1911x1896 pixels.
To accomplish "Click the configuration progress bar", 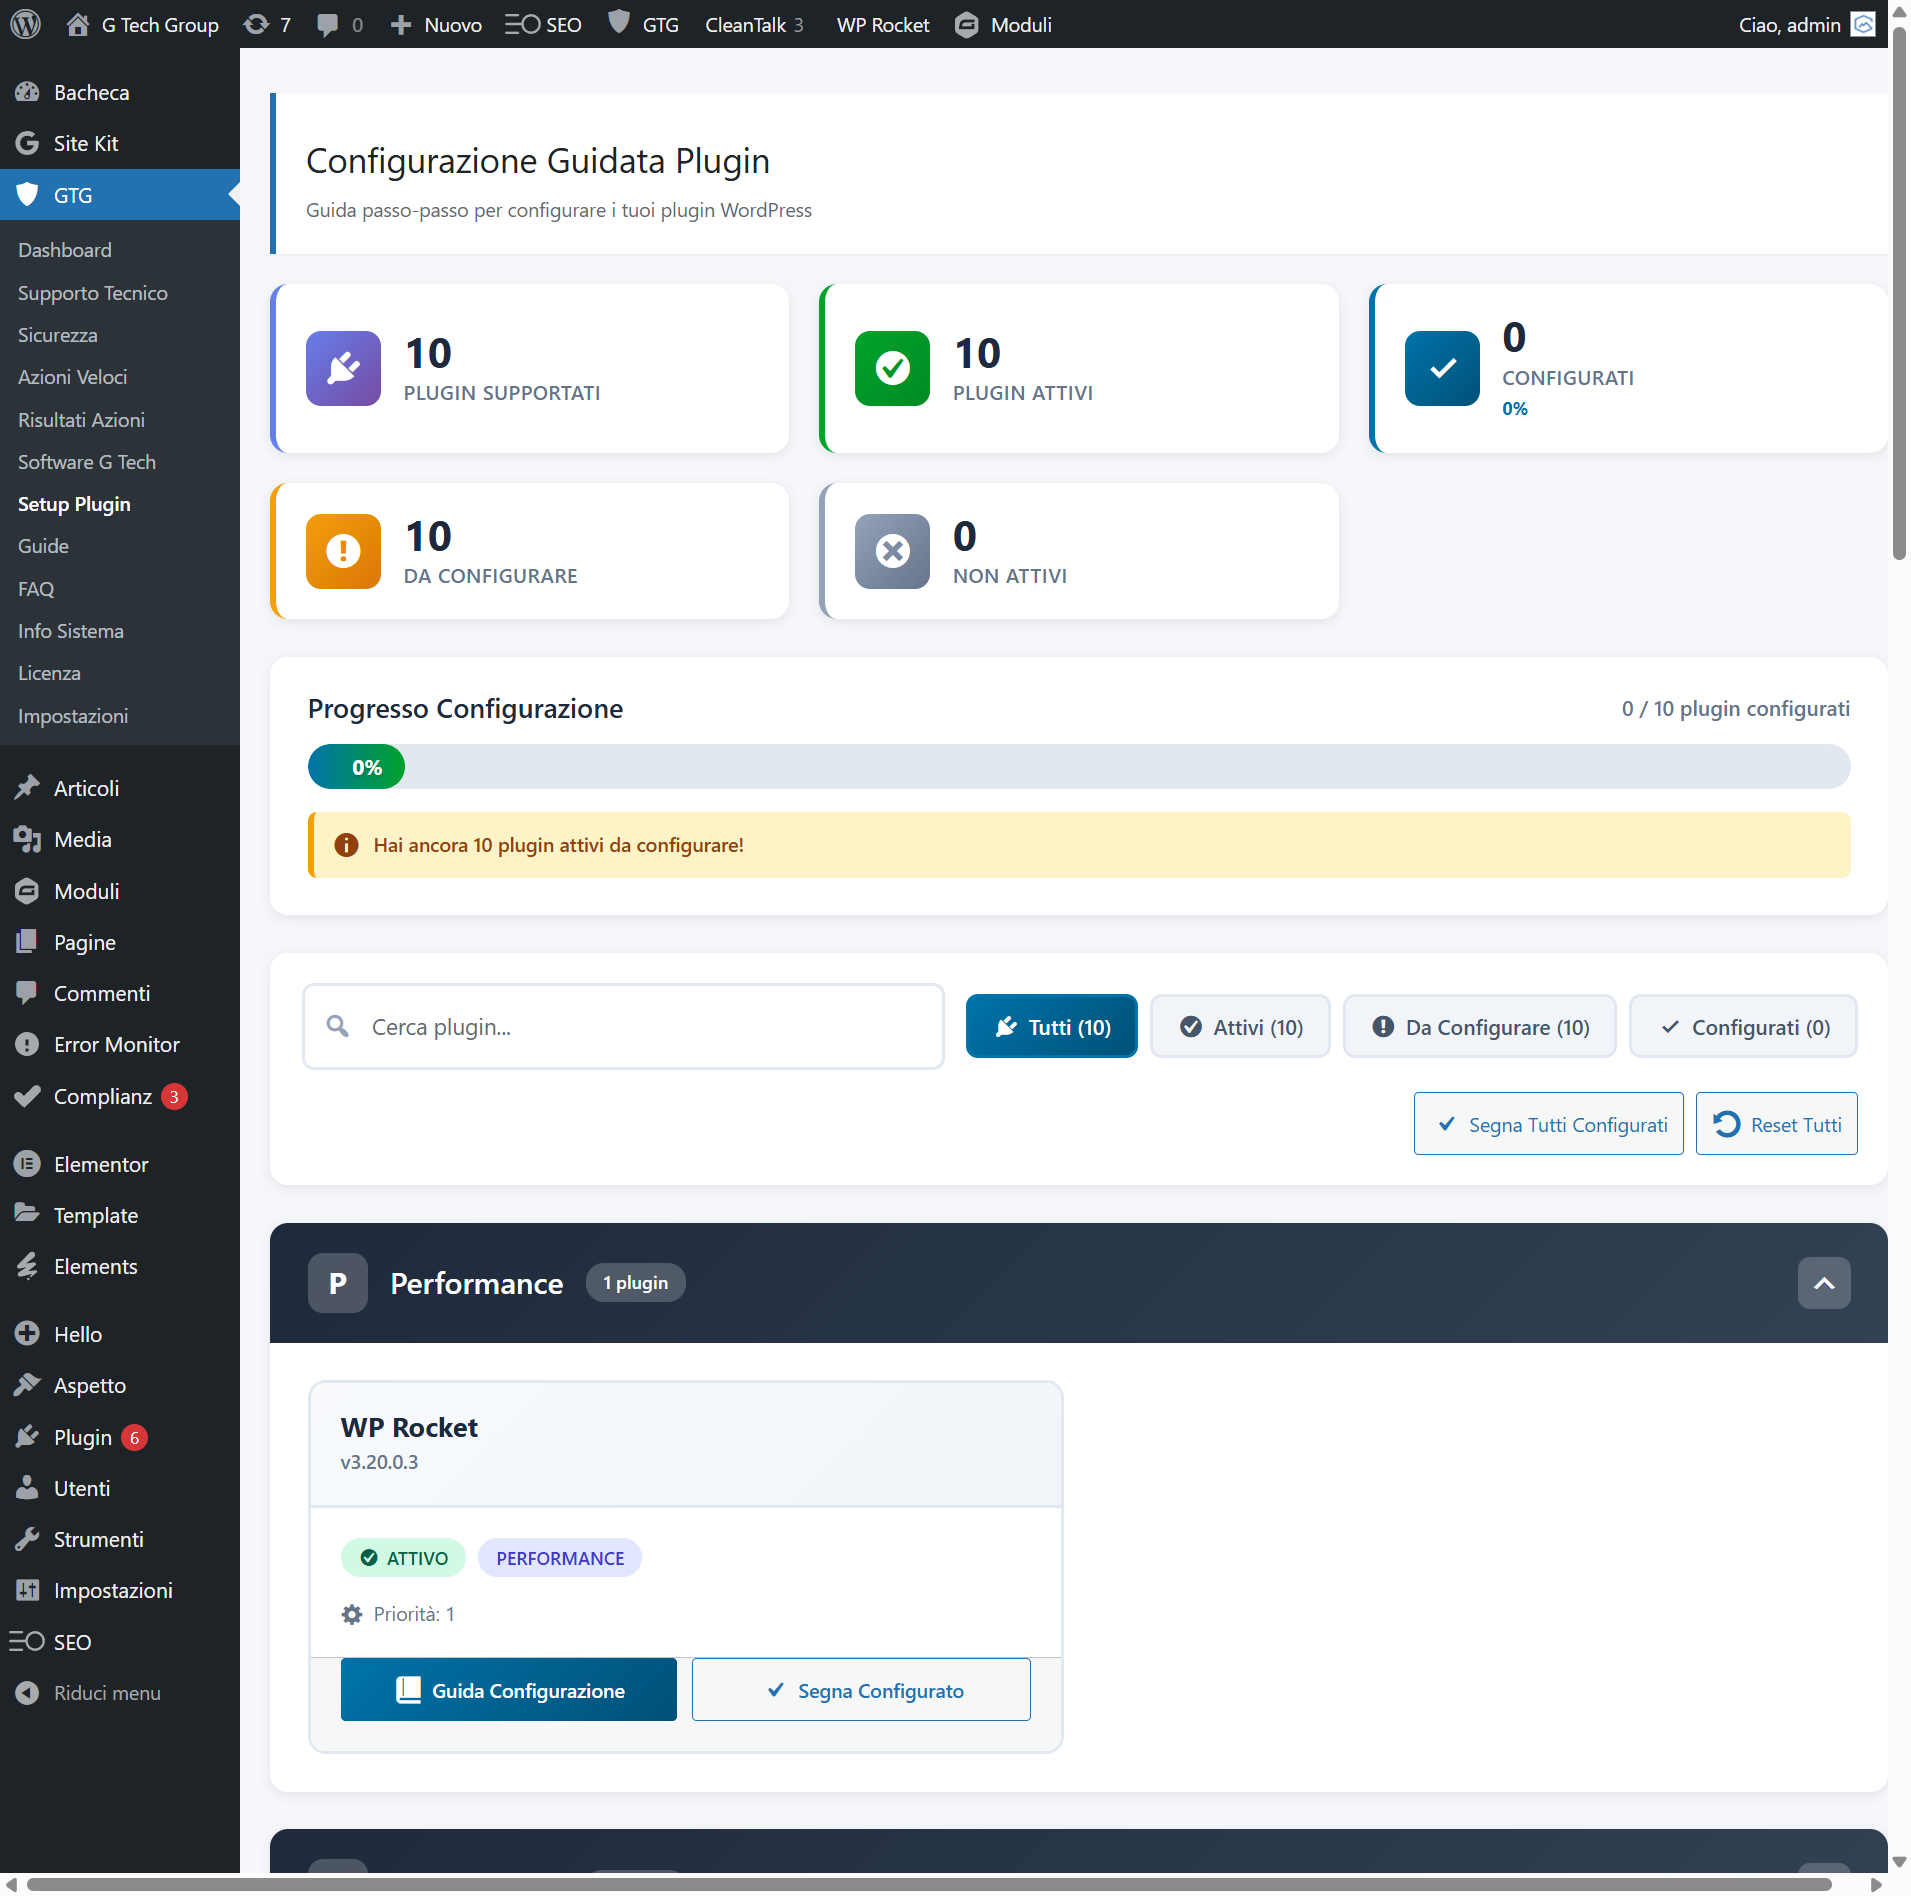I will [1078, 767].
